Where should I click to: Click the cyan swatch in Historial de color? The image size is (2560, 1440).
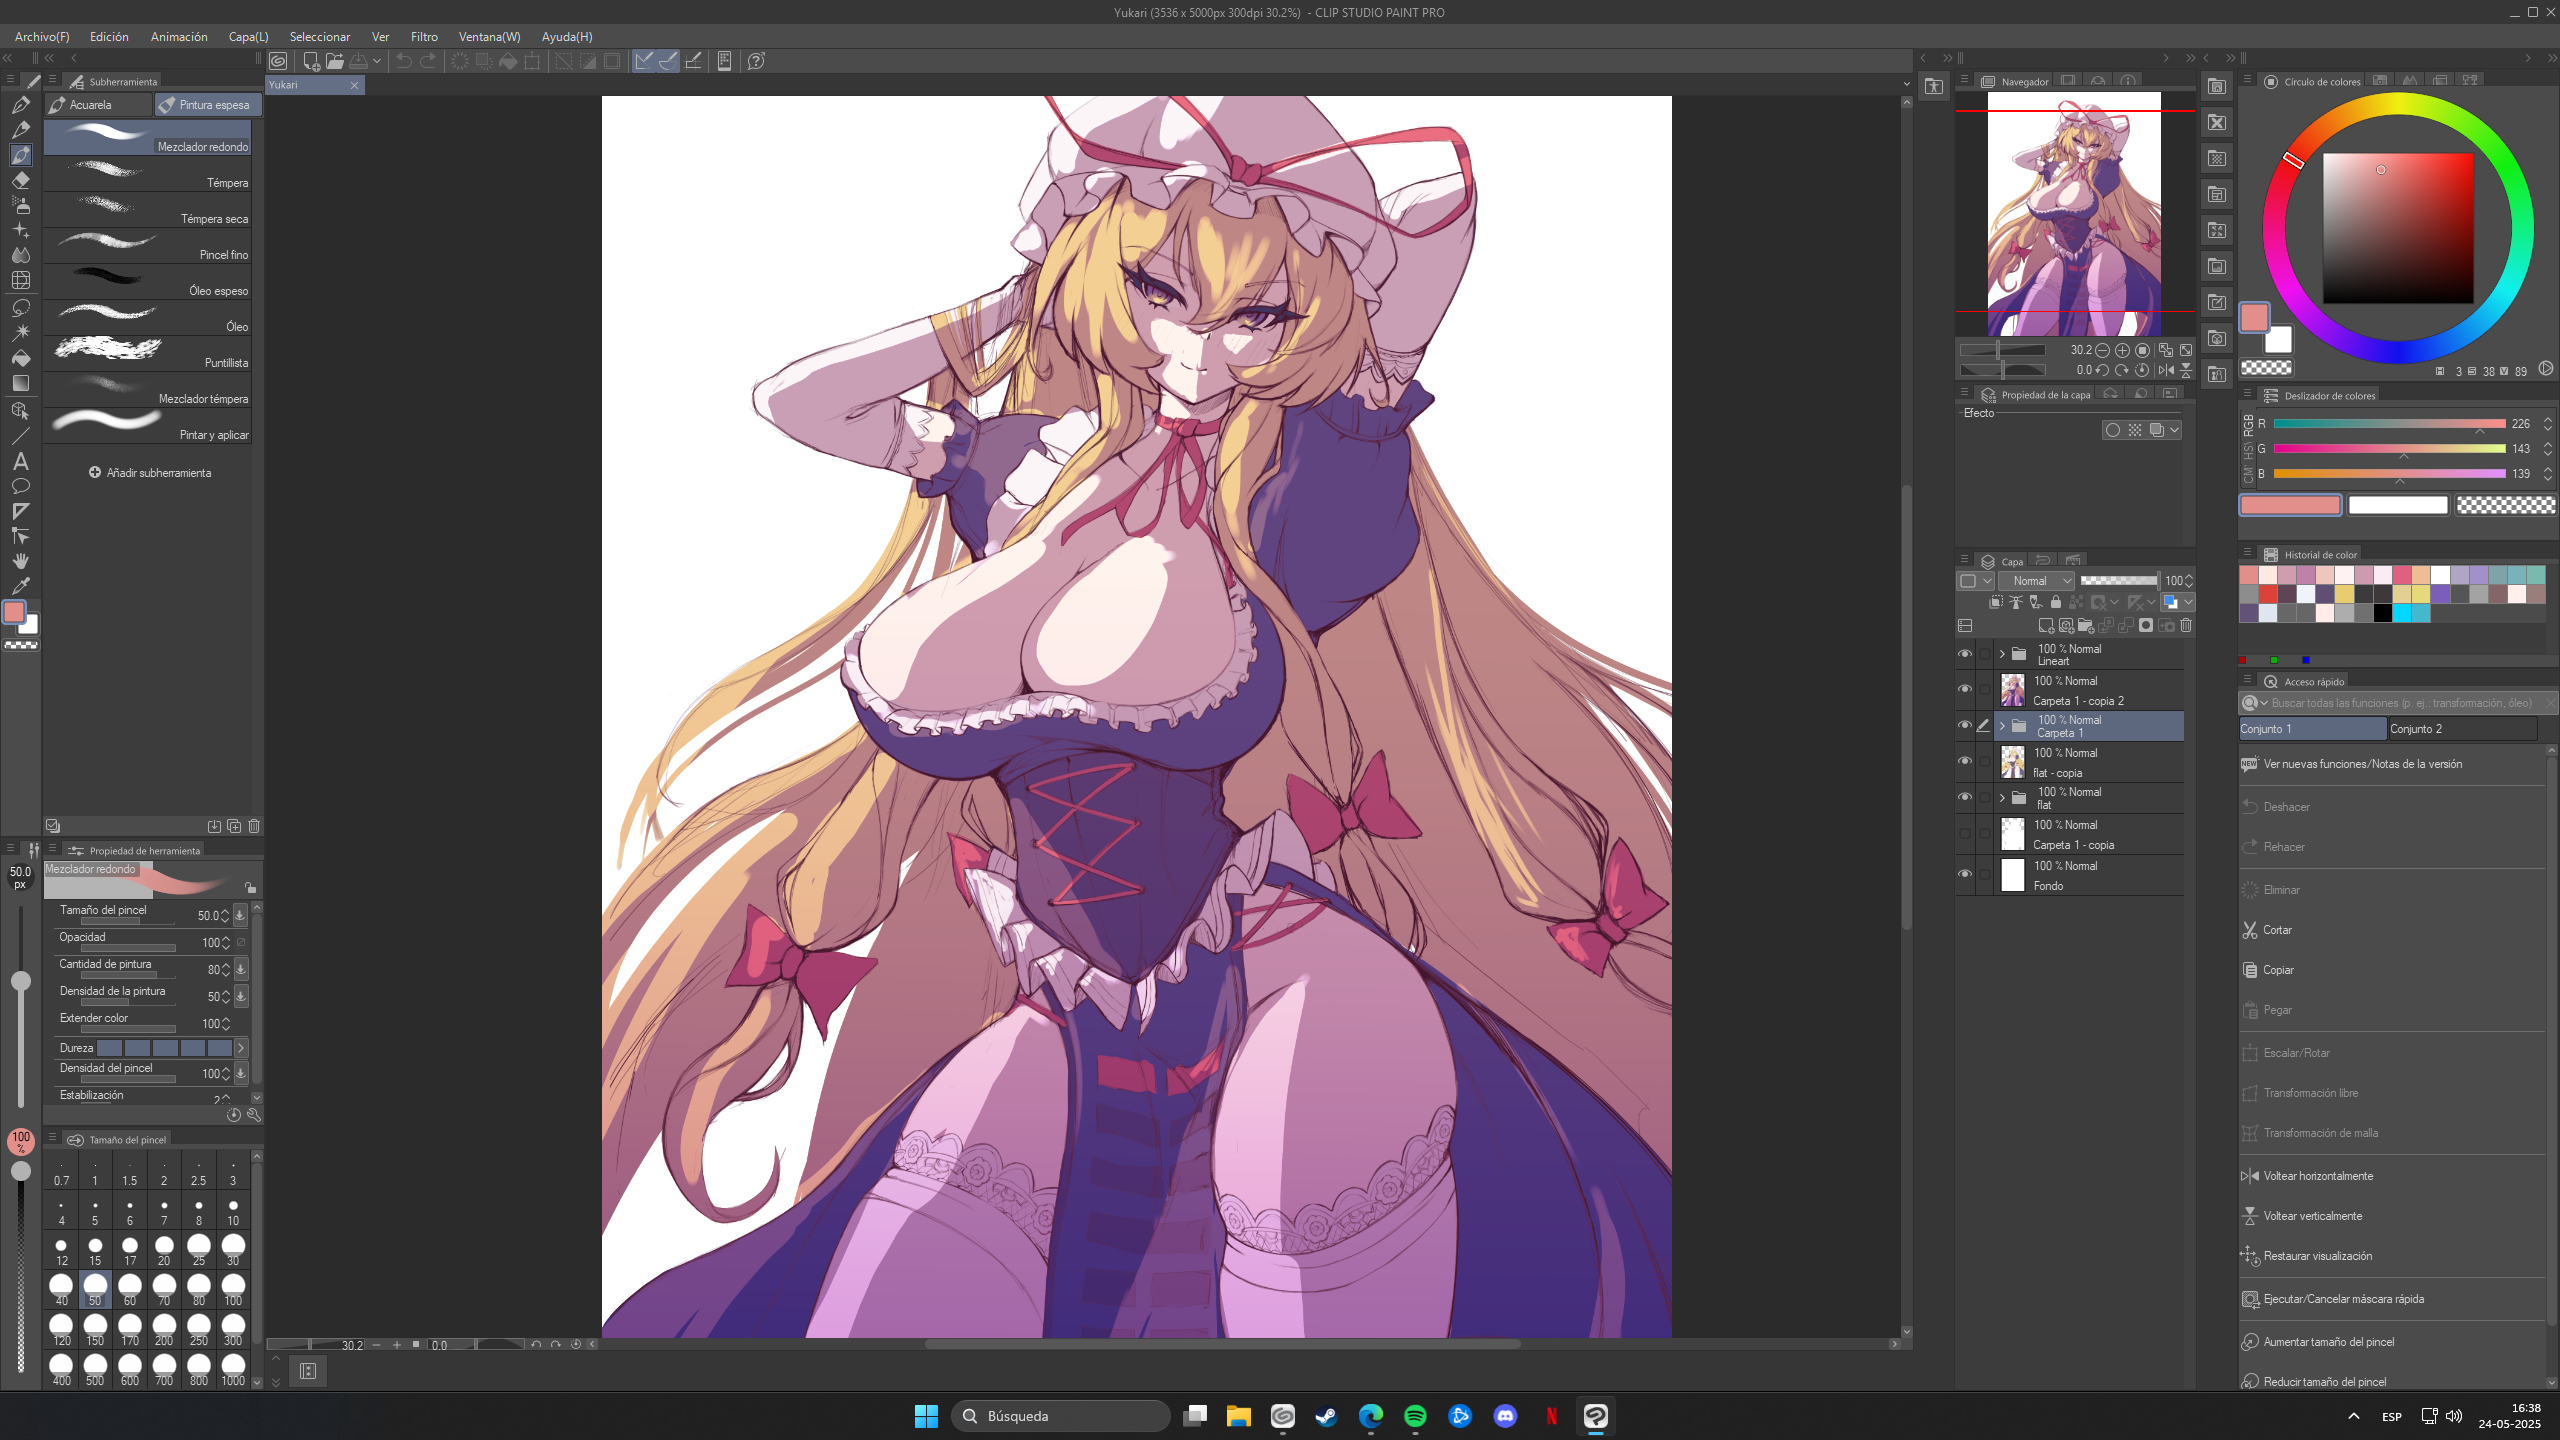(x=2401, y=613)
